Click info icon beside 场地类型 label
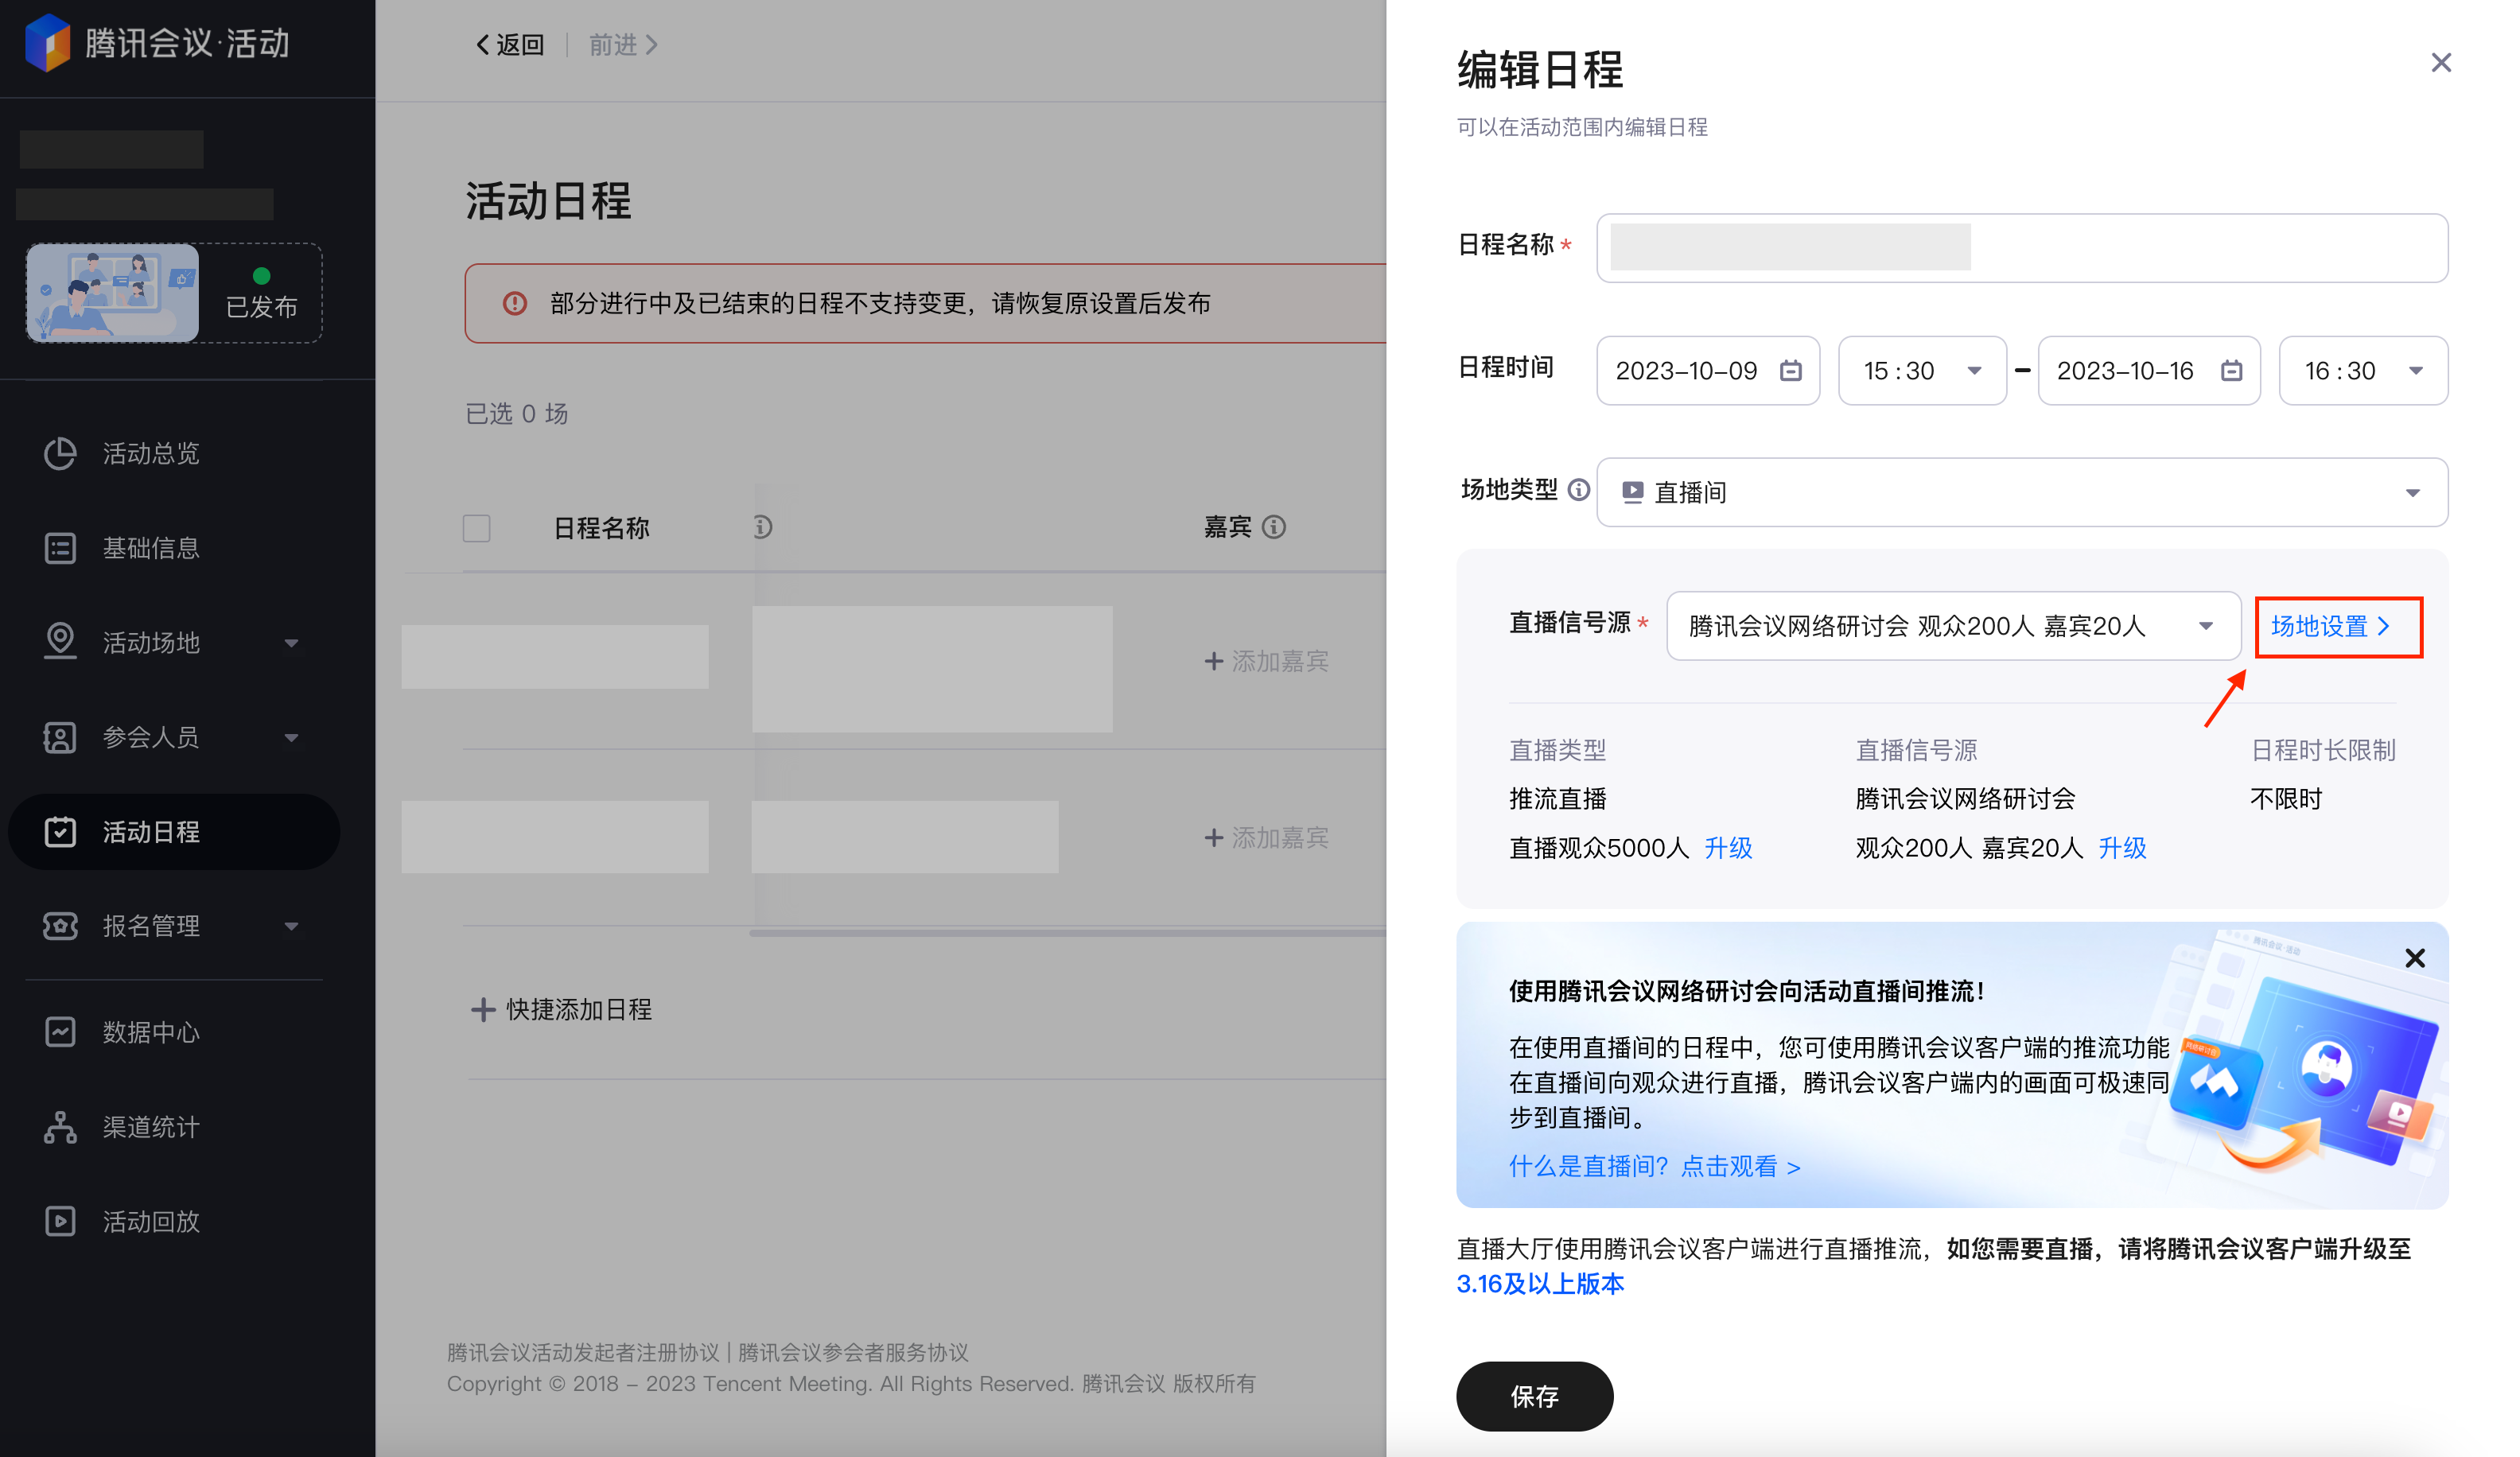Image resolution: width=2520 pixels, height=1457 pixels. click(1578, 490)
